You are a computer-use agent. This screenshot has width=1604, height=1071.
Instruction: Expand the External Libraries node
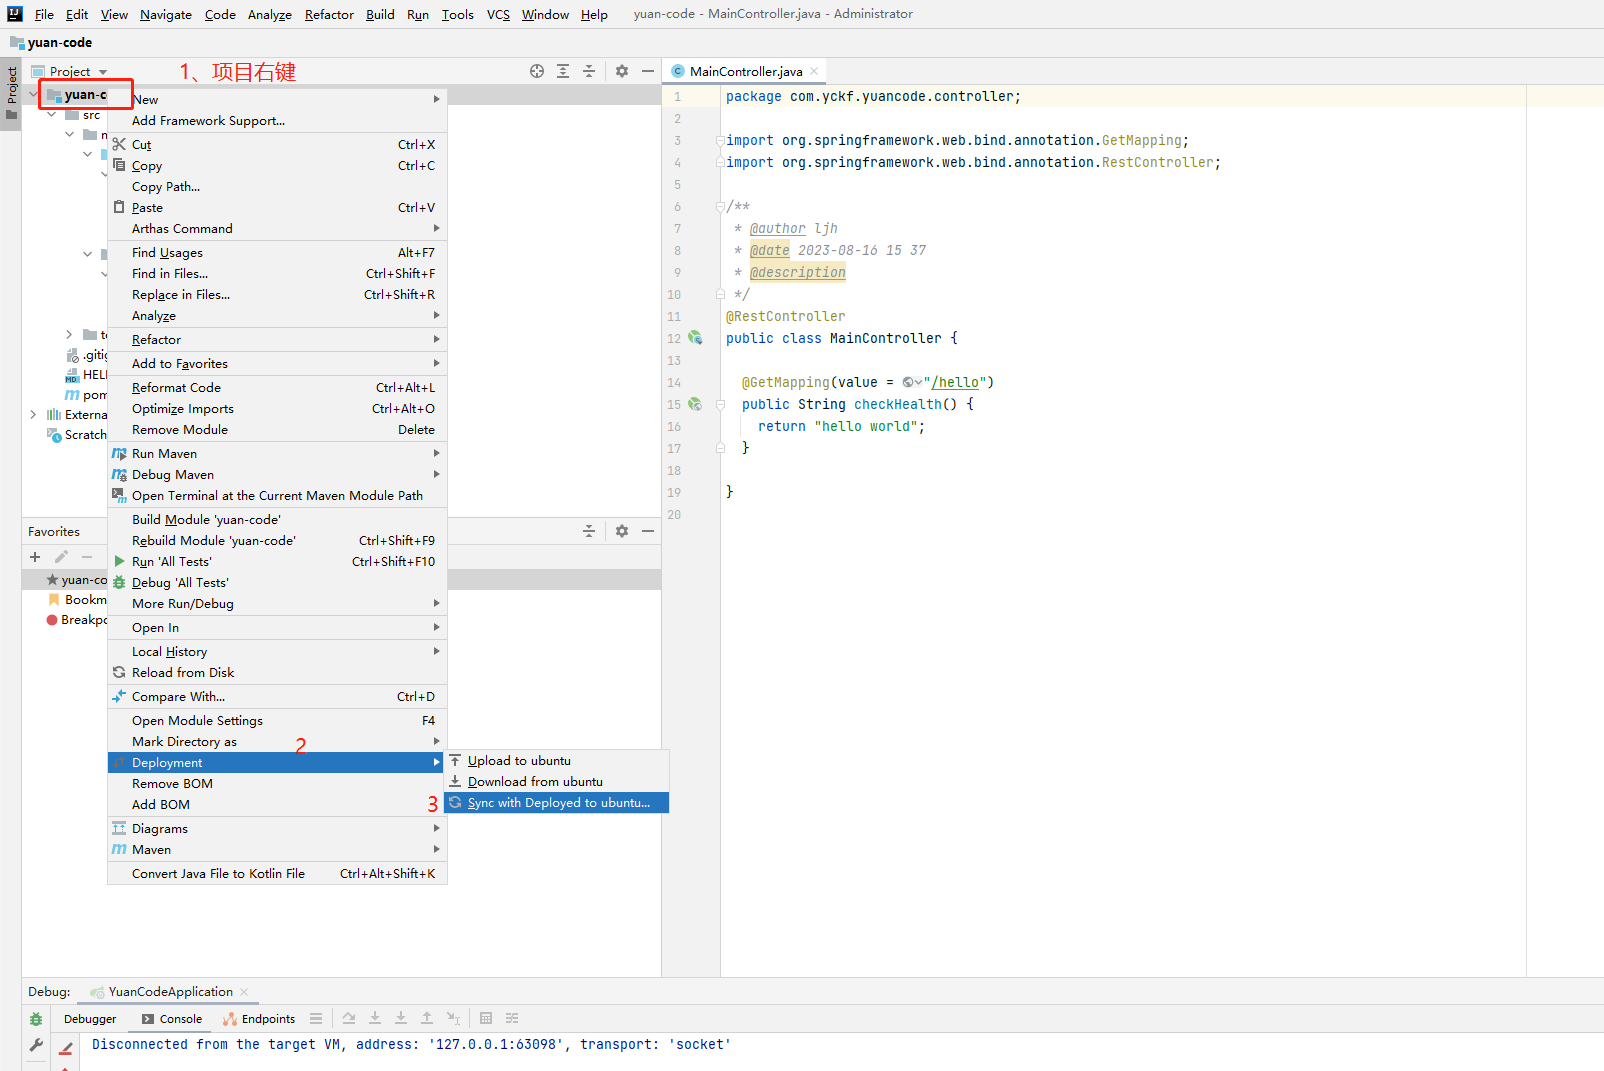(33, 414)
